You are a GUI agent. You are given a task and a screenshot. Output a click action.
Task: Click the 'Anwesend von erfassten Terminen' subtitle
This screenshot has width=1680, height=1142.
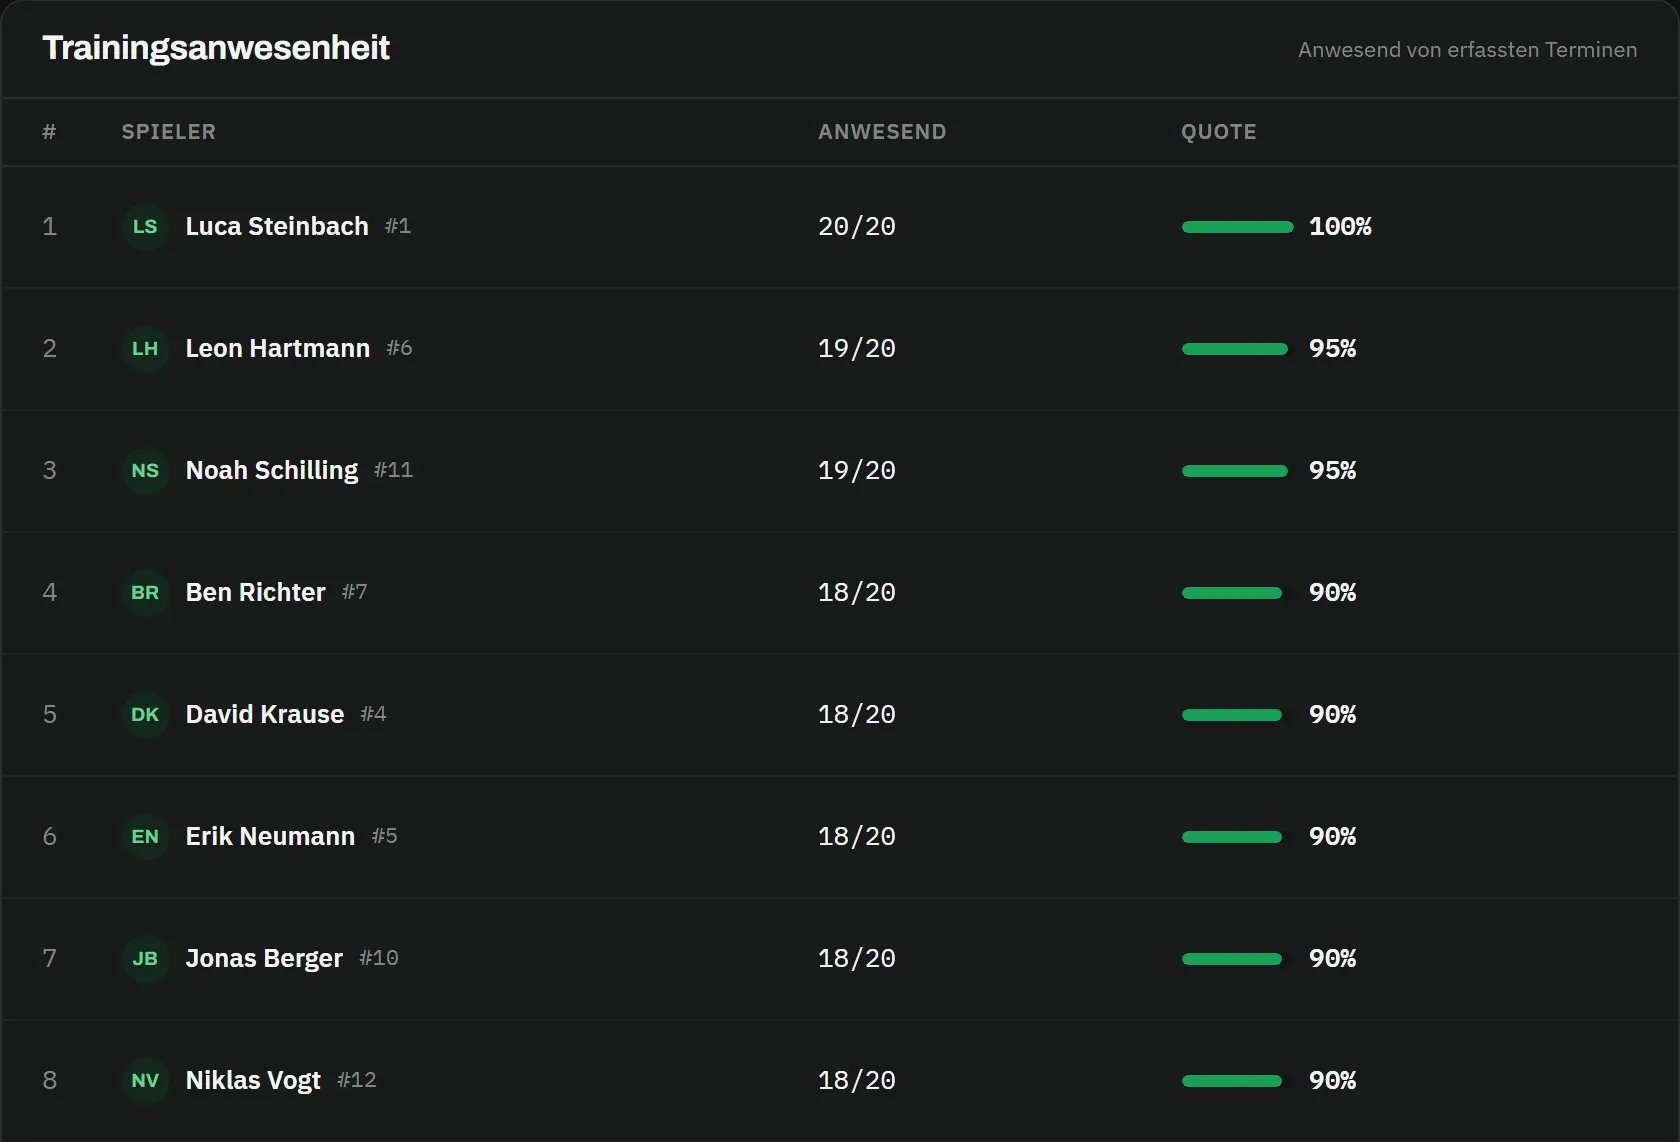pyautogui.click(x=1467, y=50)
